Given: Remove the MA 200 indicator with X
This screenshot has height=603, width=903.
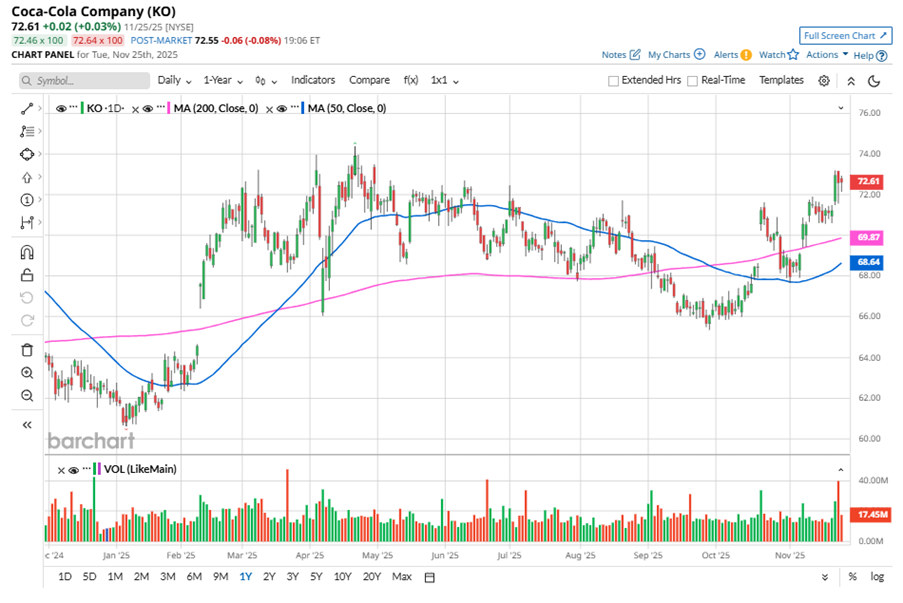Looking at the screenshot, I should point(135,109).
